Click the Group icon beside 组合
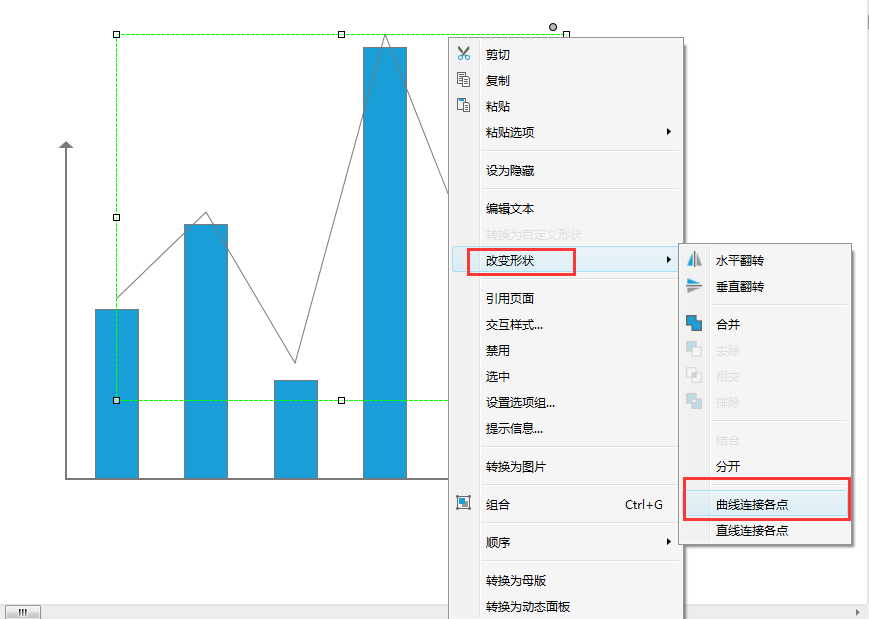869x619 pixels. click(x=464, y=503)
